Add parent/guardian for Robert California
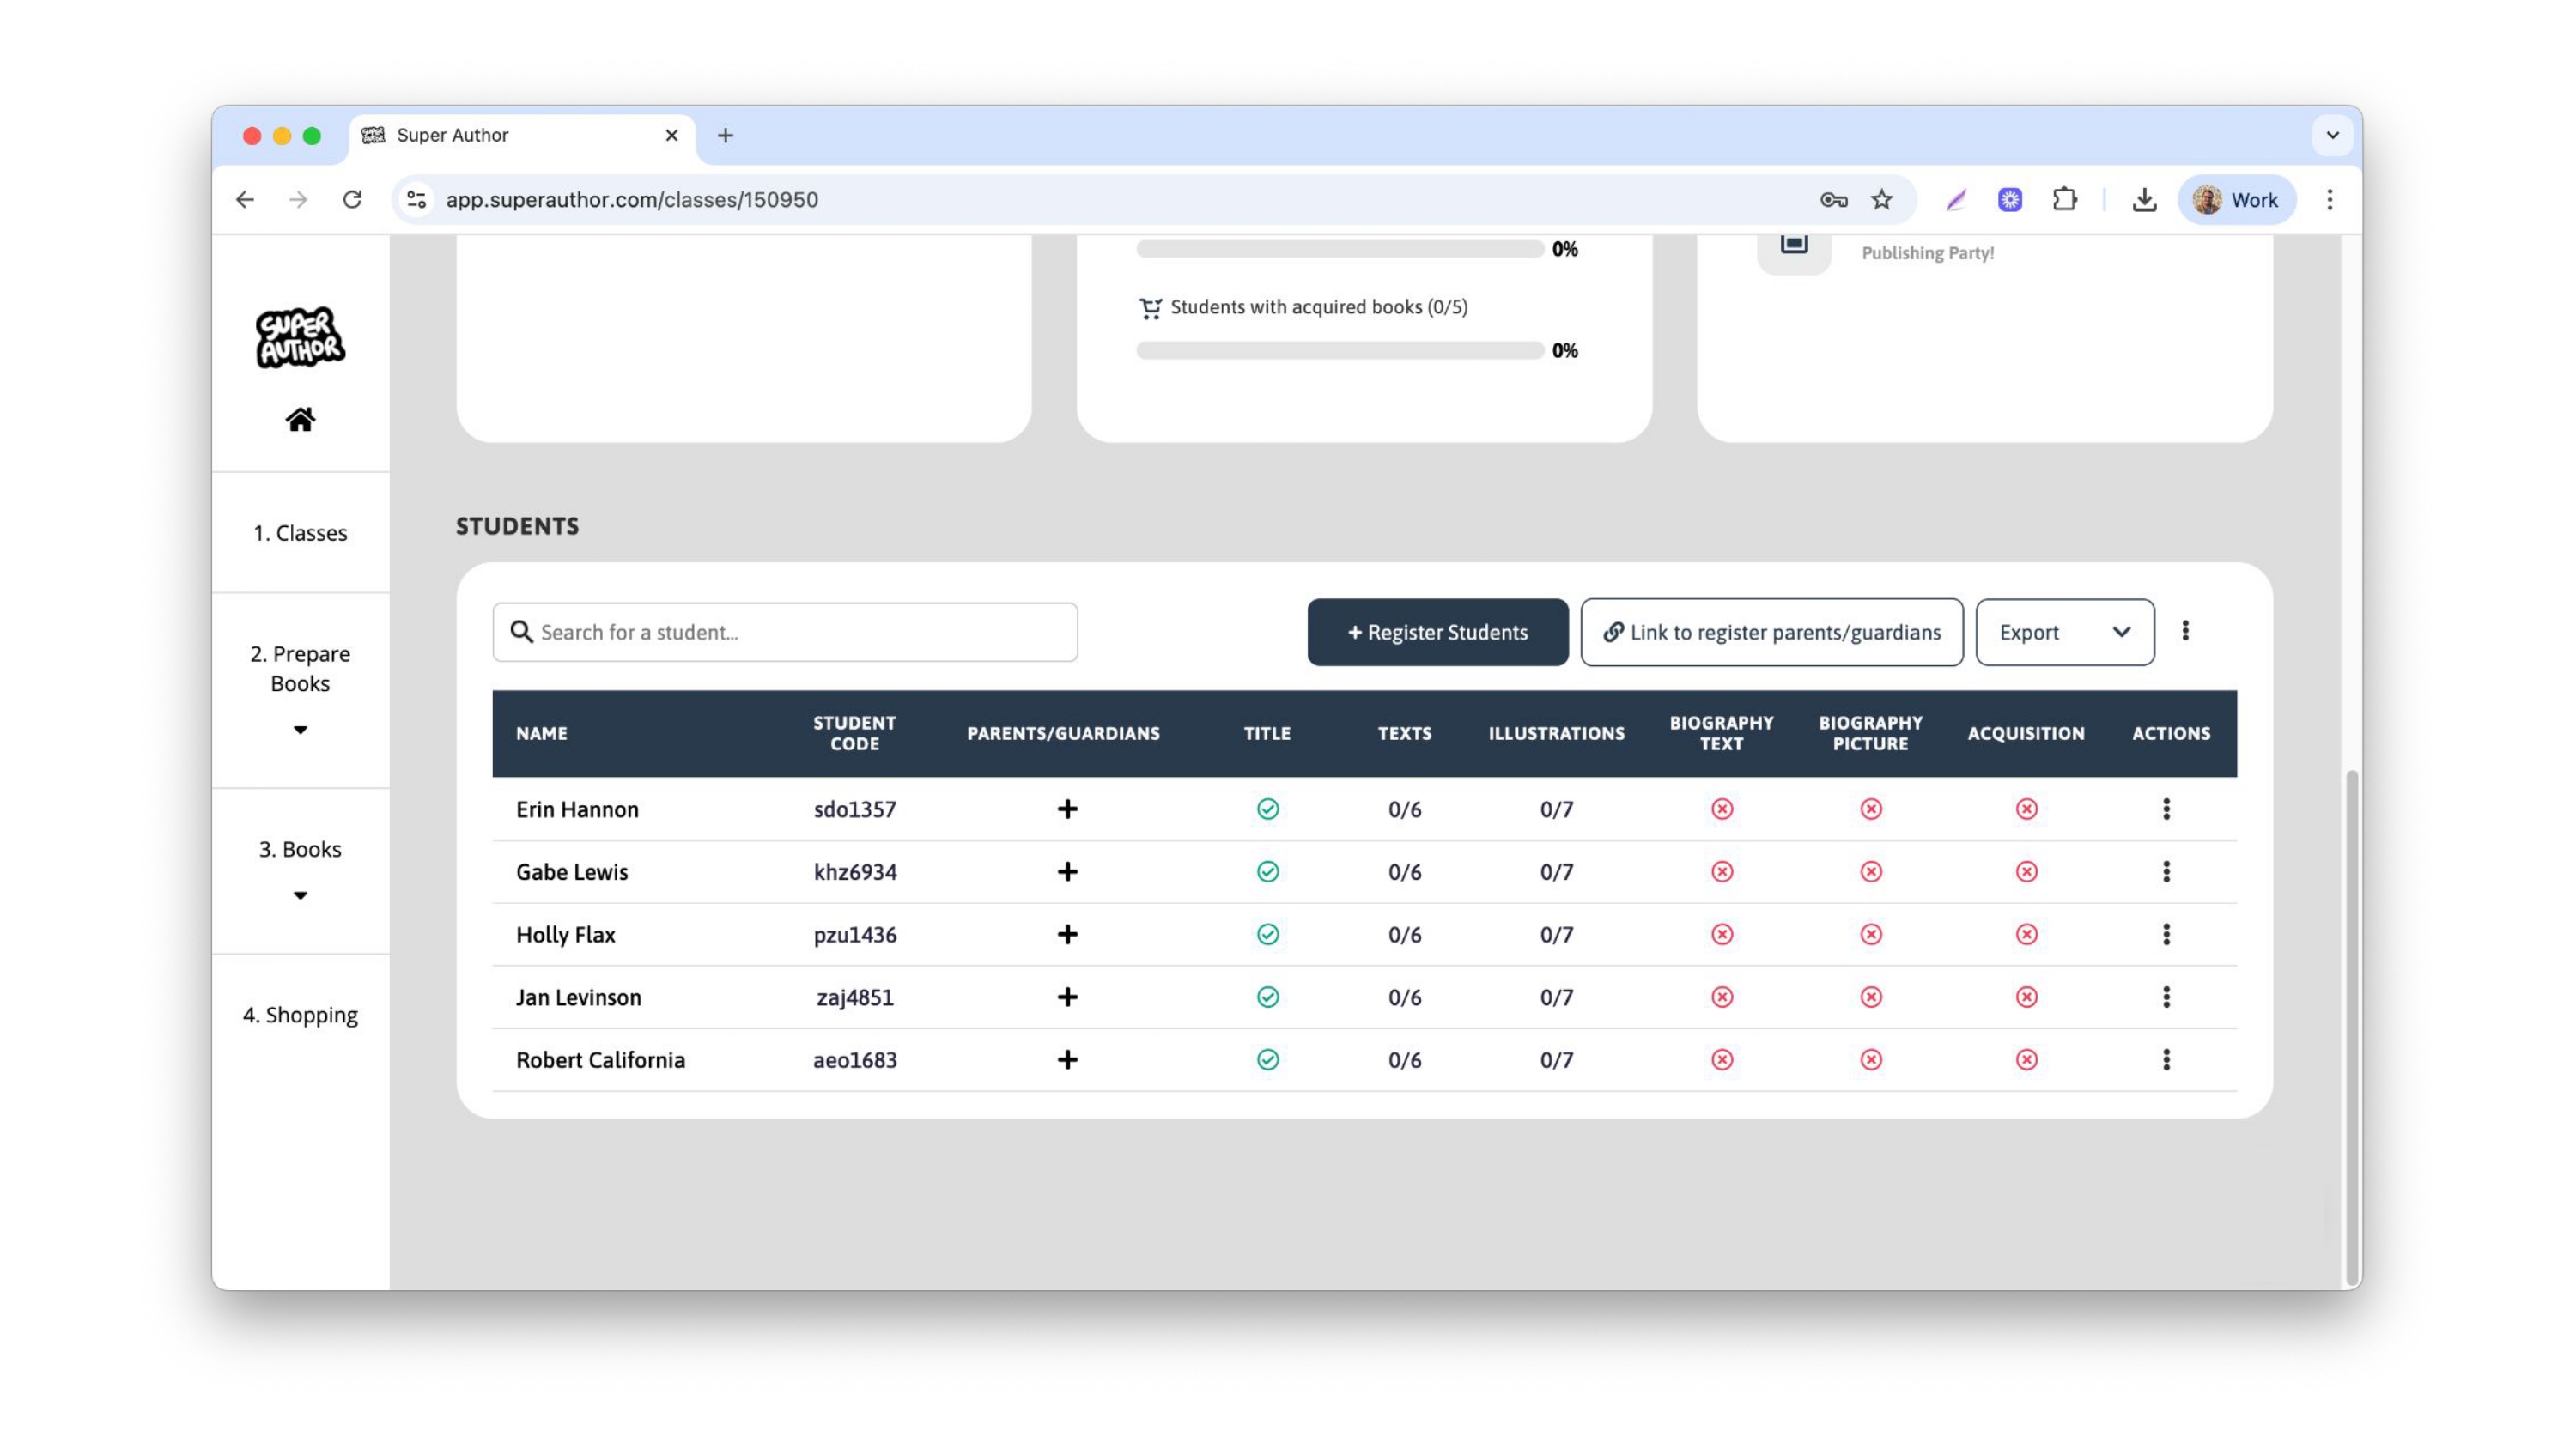 pos(1067,1060)
